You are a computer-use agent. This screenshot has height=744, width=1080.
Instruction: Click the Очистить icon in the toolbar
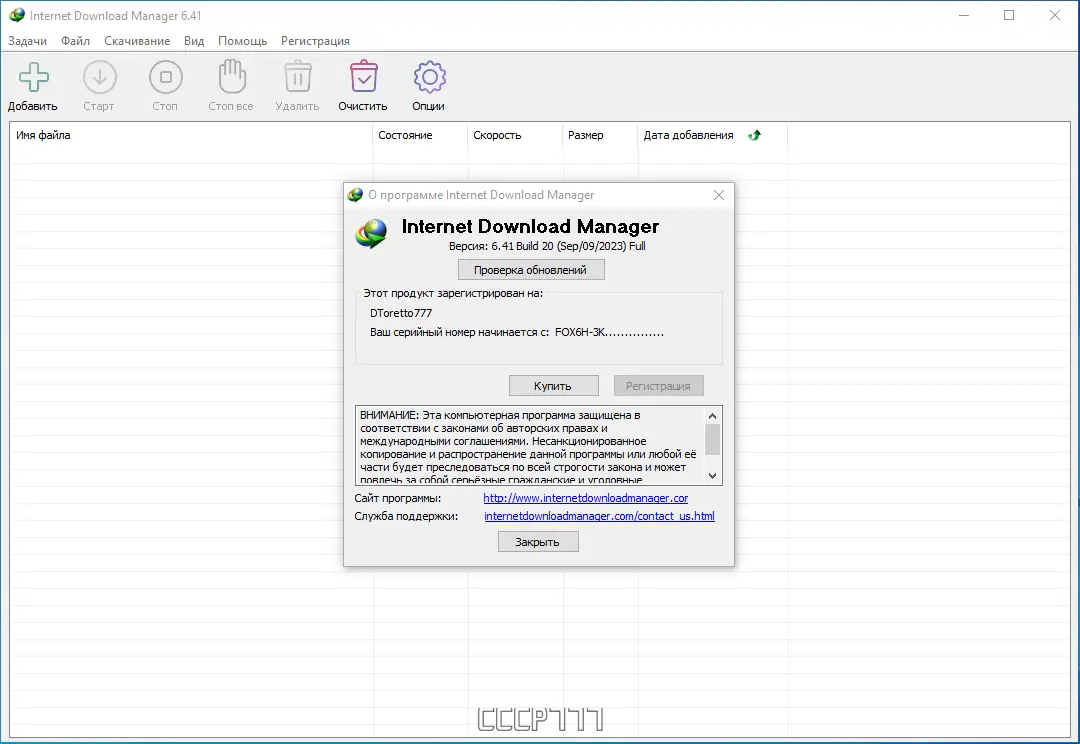(x=362, y=76)
